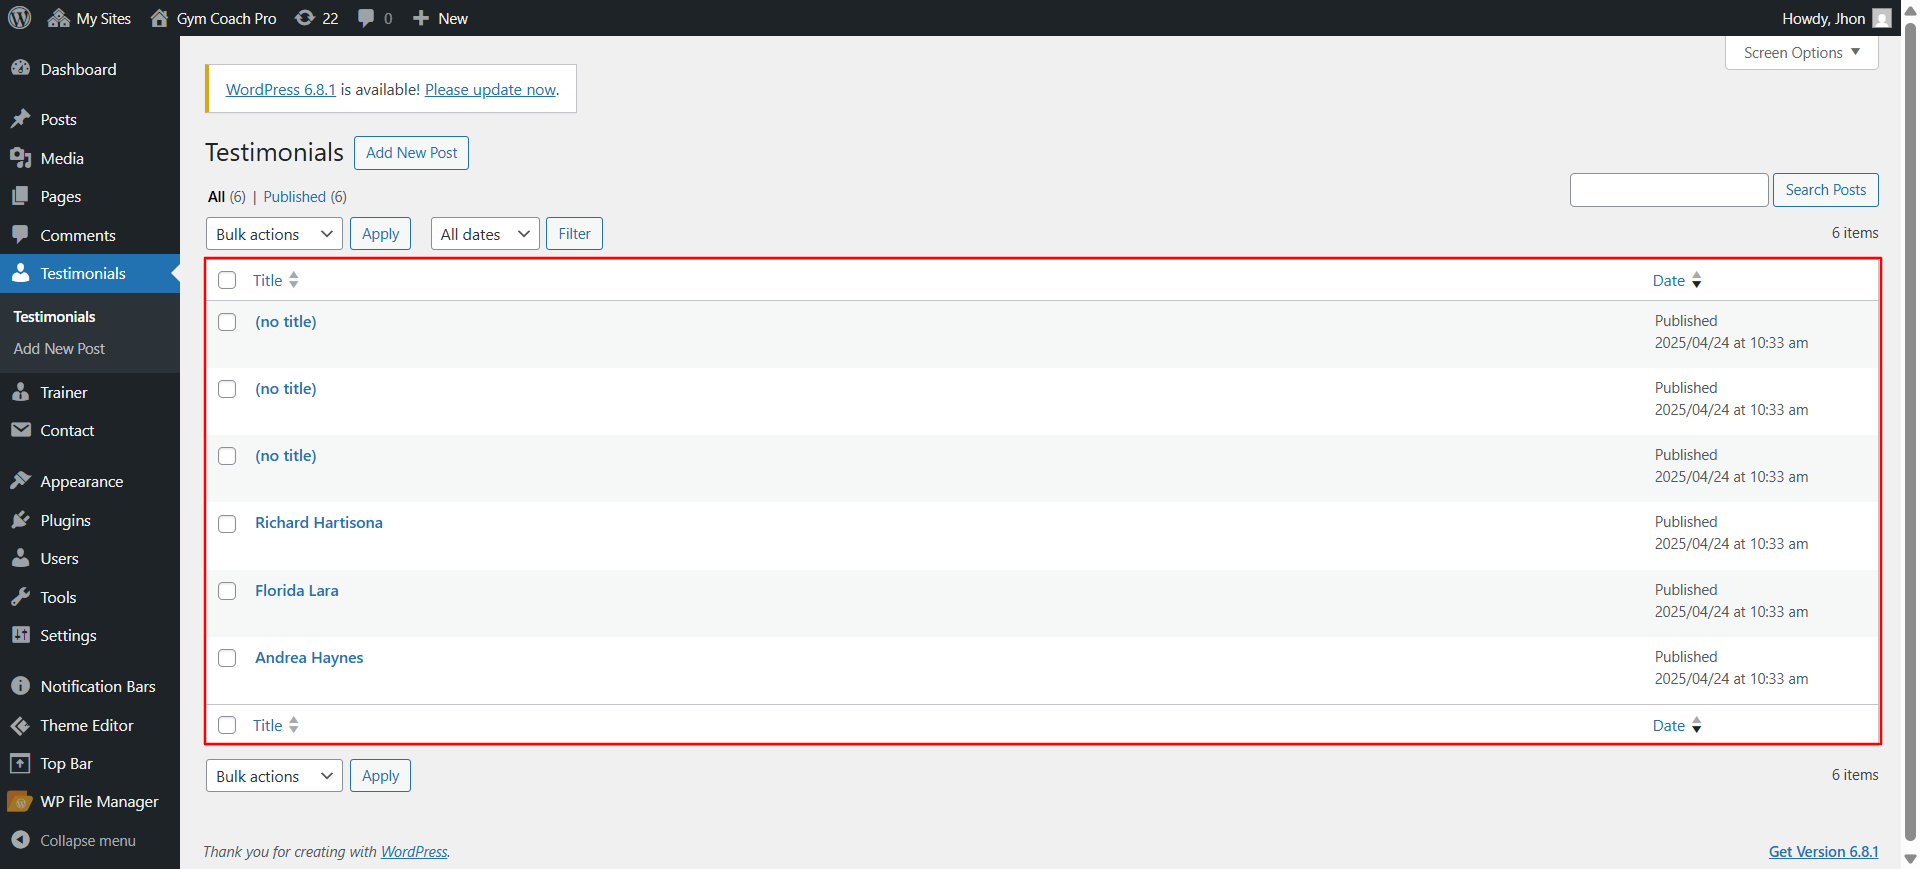
Task: Select the Andrea Haynes row checkbox
Action: (227, 658)
